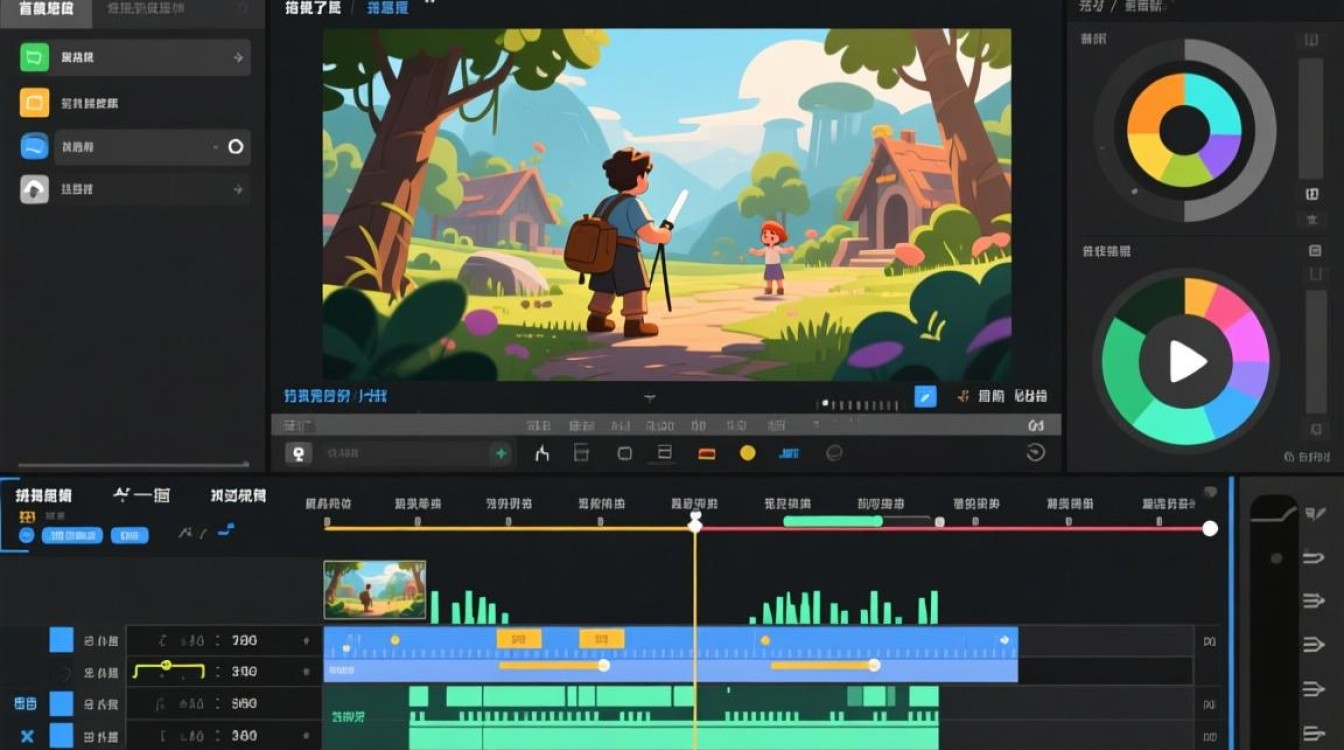
Task: Click the orange icon in the left sidebar
Action: [x=34, y=103]
